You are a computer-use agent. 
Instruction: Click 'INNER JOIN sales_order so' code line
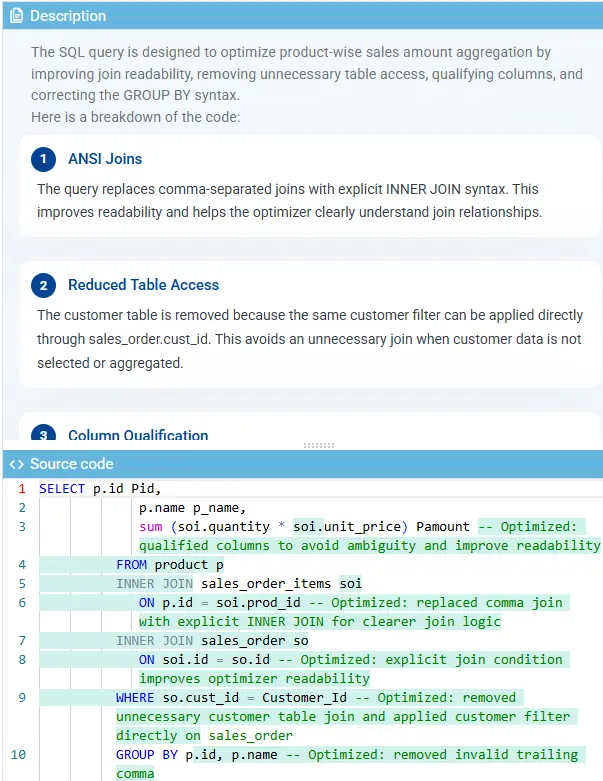[x=212, y=641]
